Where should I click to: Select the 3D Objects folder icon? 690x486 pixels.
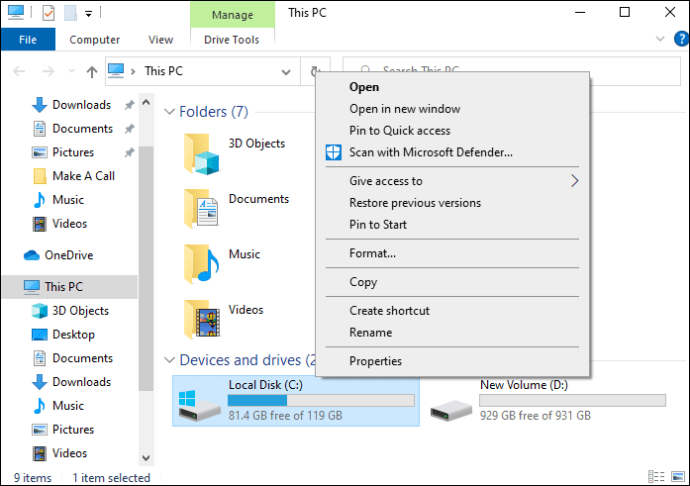click(202, 154)
